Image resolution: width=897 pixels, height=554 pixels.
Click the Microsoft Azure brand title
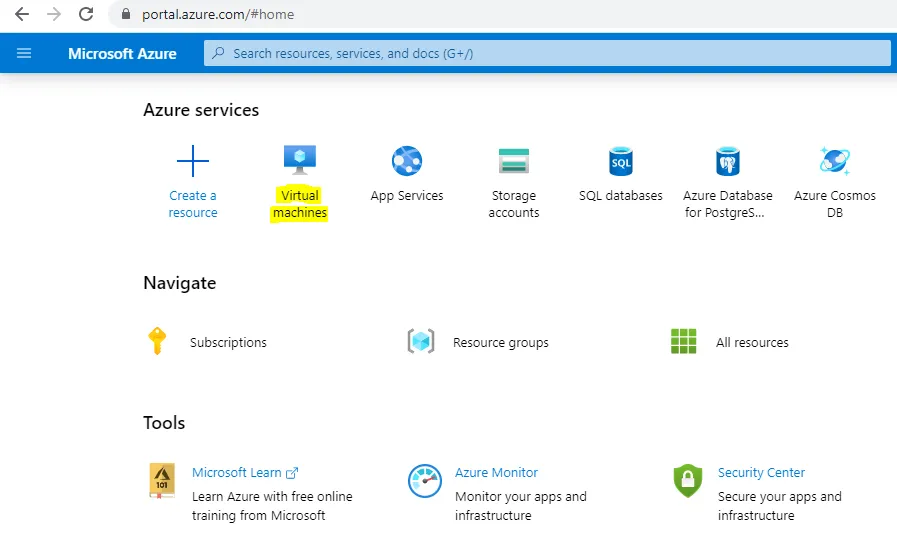[x=122, y=53]
